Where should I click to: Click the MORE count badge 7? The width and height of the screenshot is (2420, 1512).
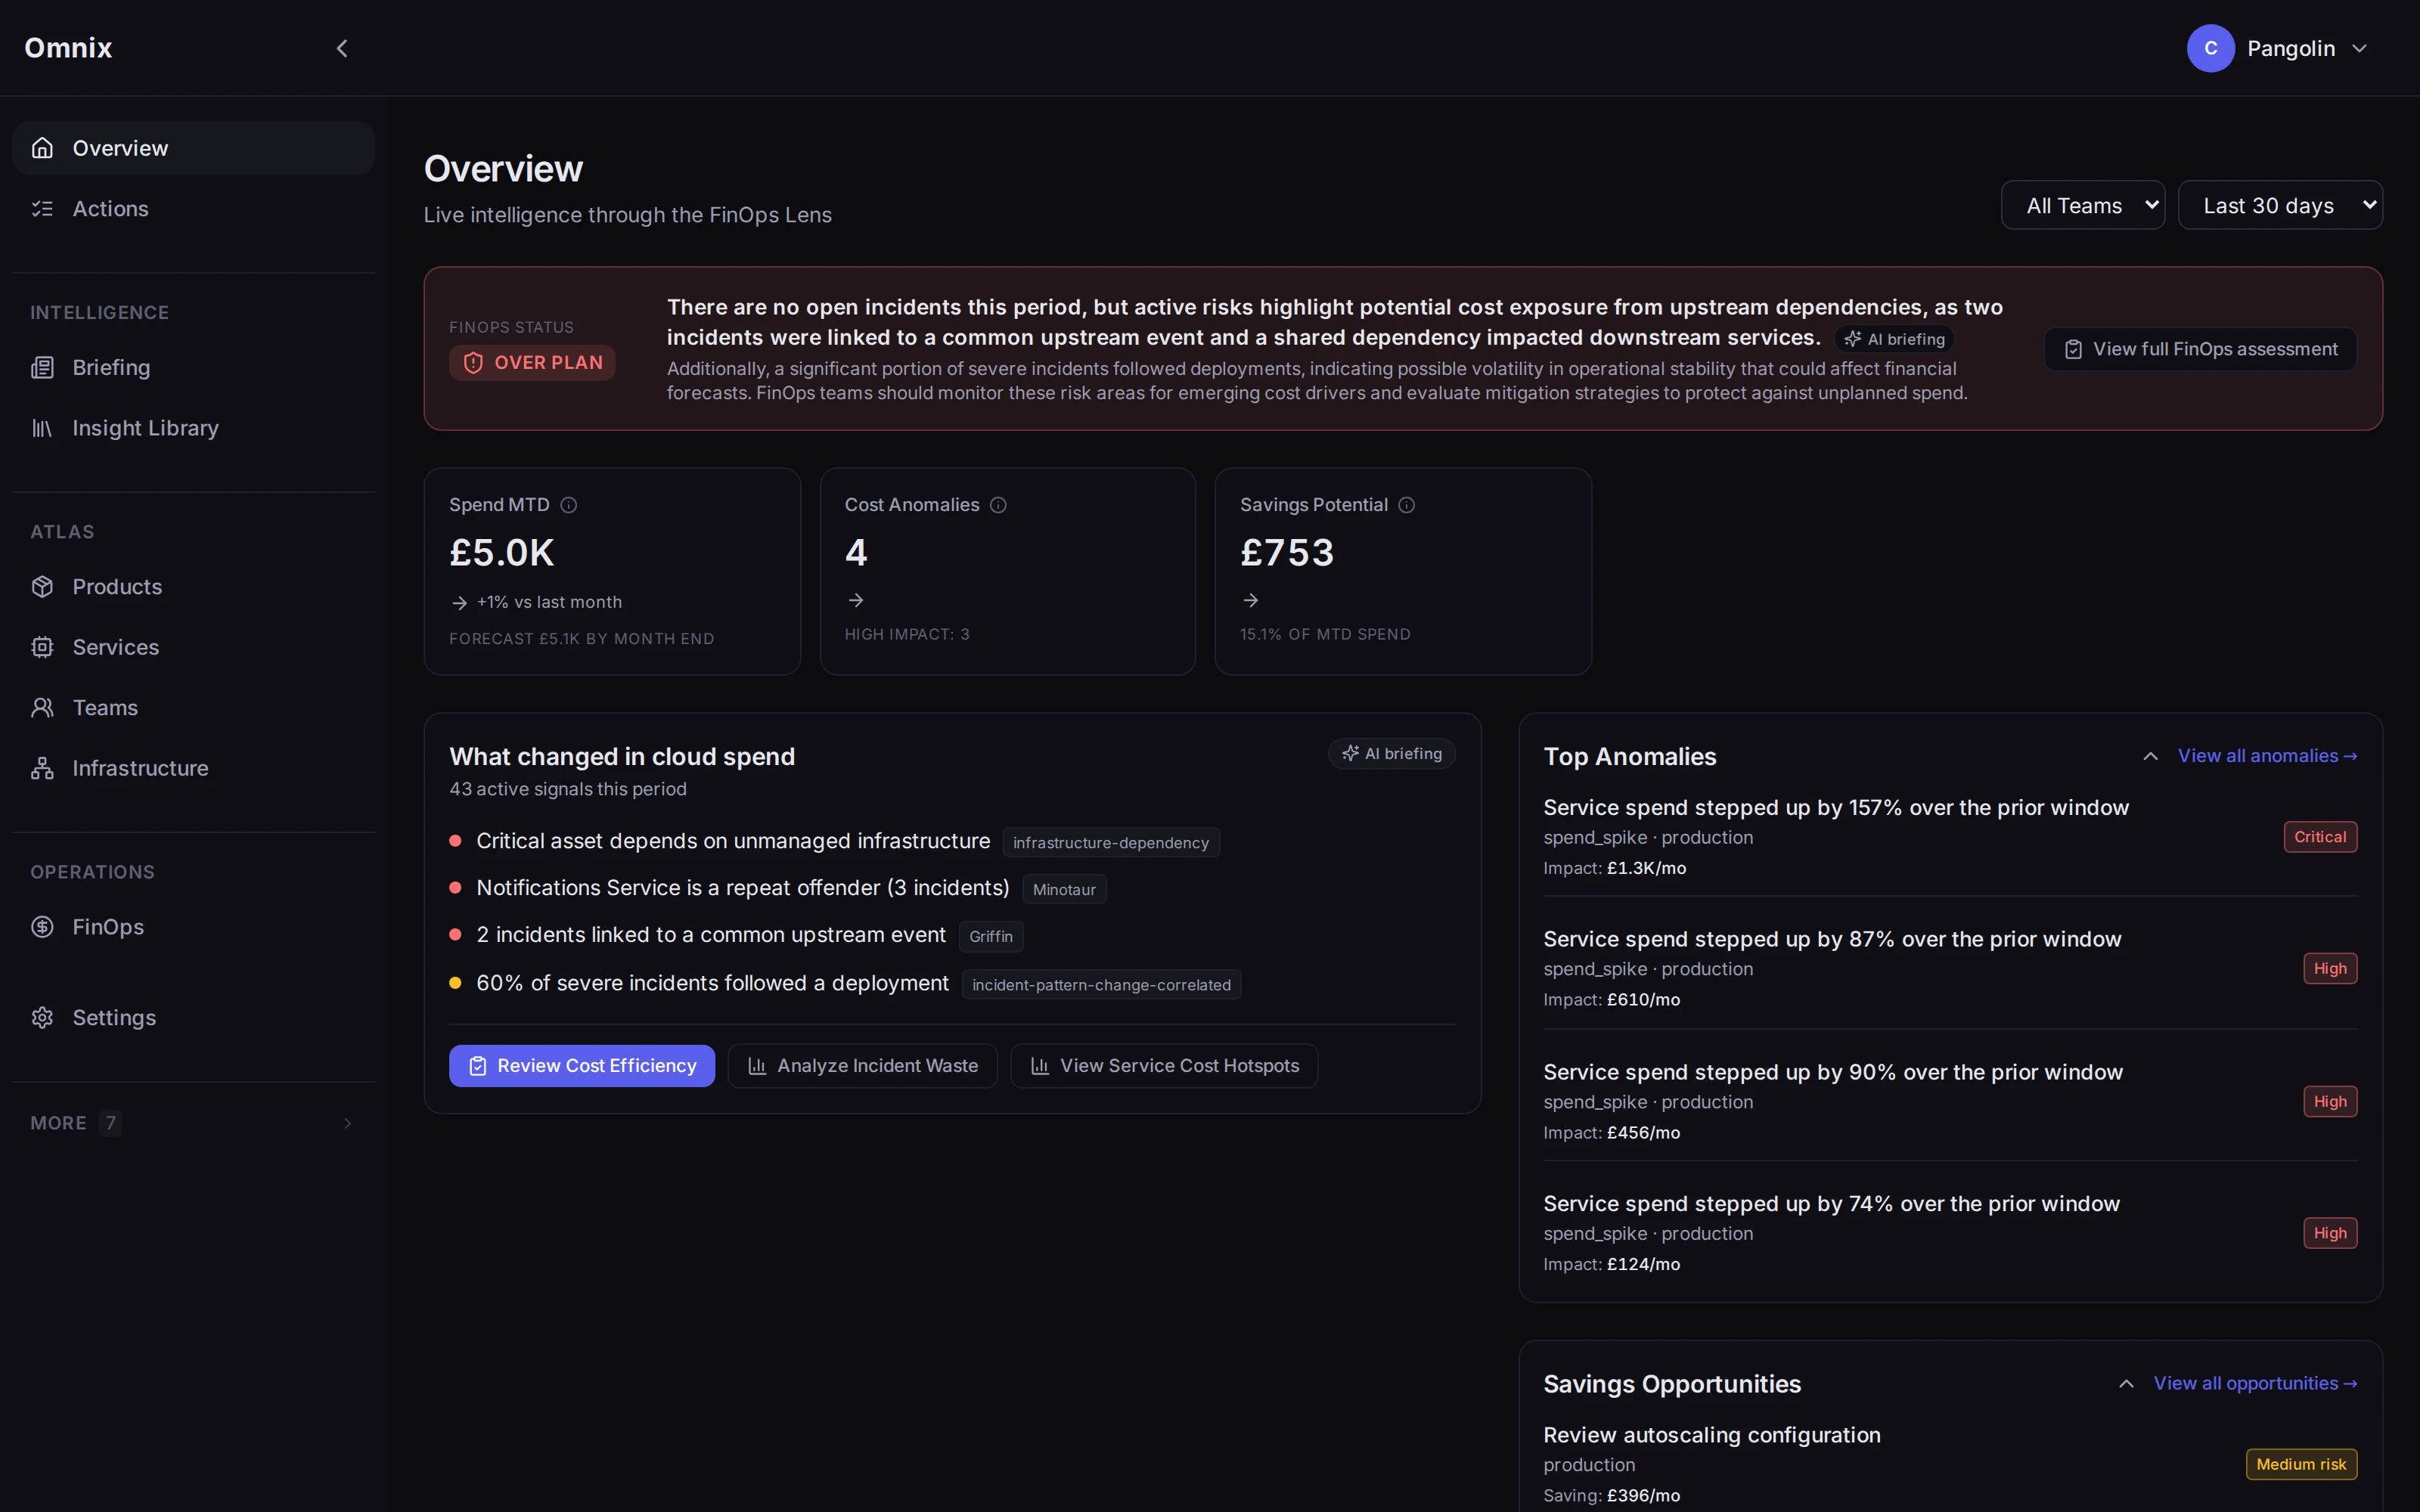111,1123
